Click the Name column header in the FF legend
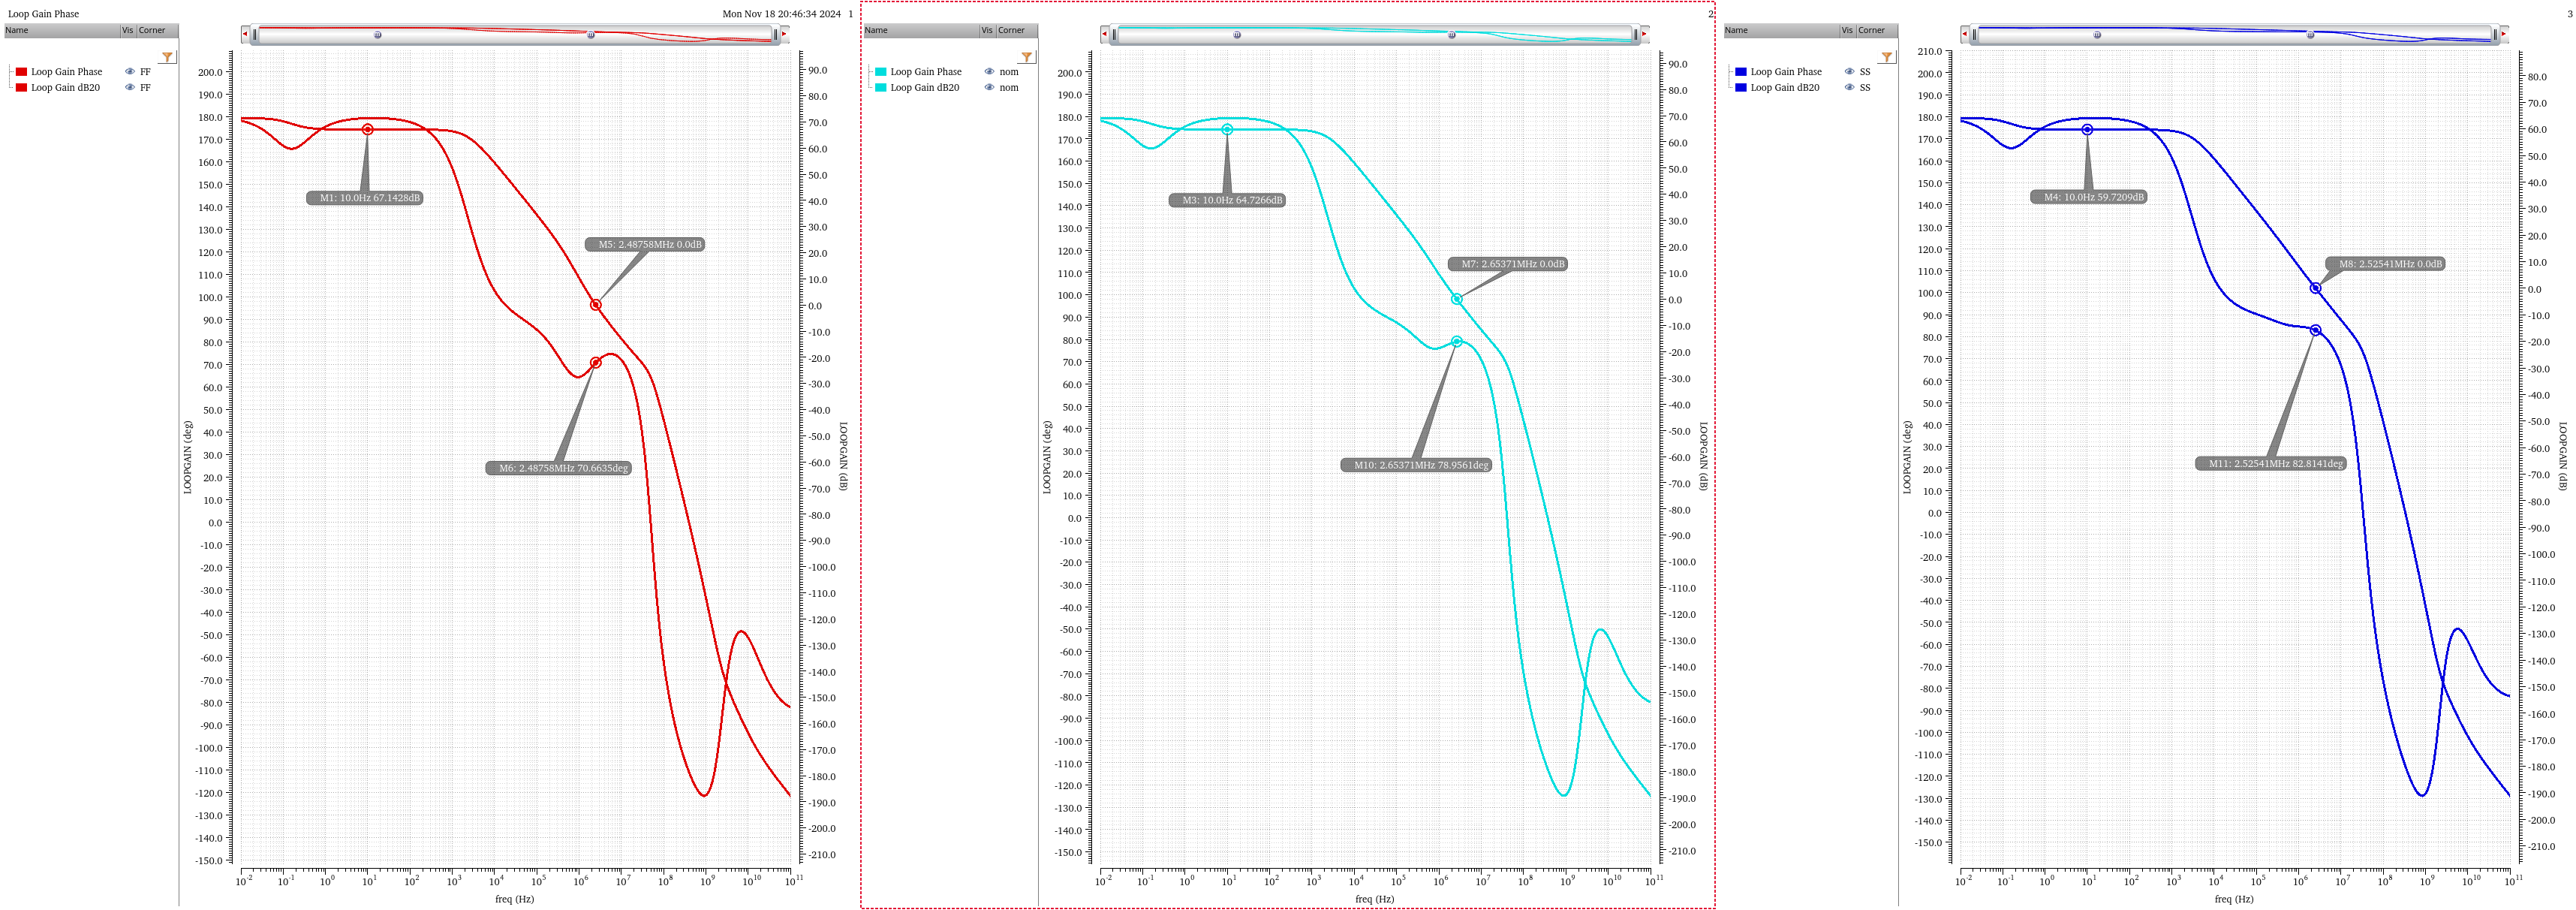 pos(16,30)
